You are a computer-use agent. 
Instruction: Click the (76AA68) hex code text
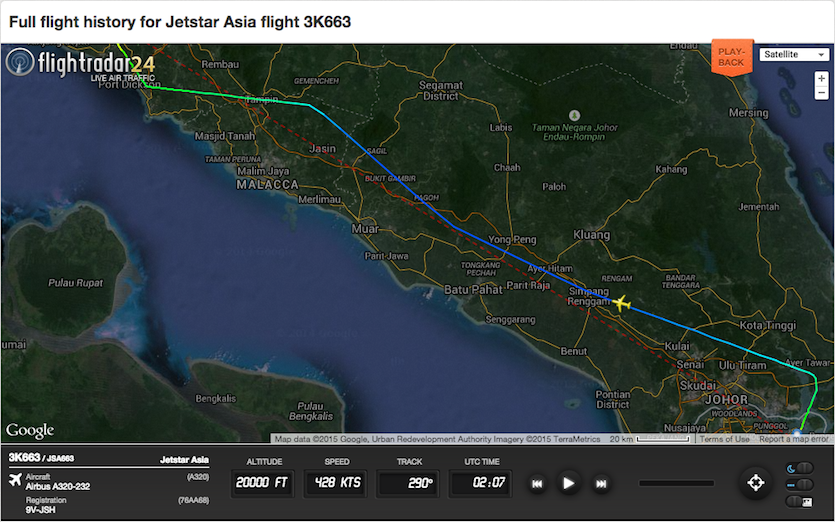193,500
